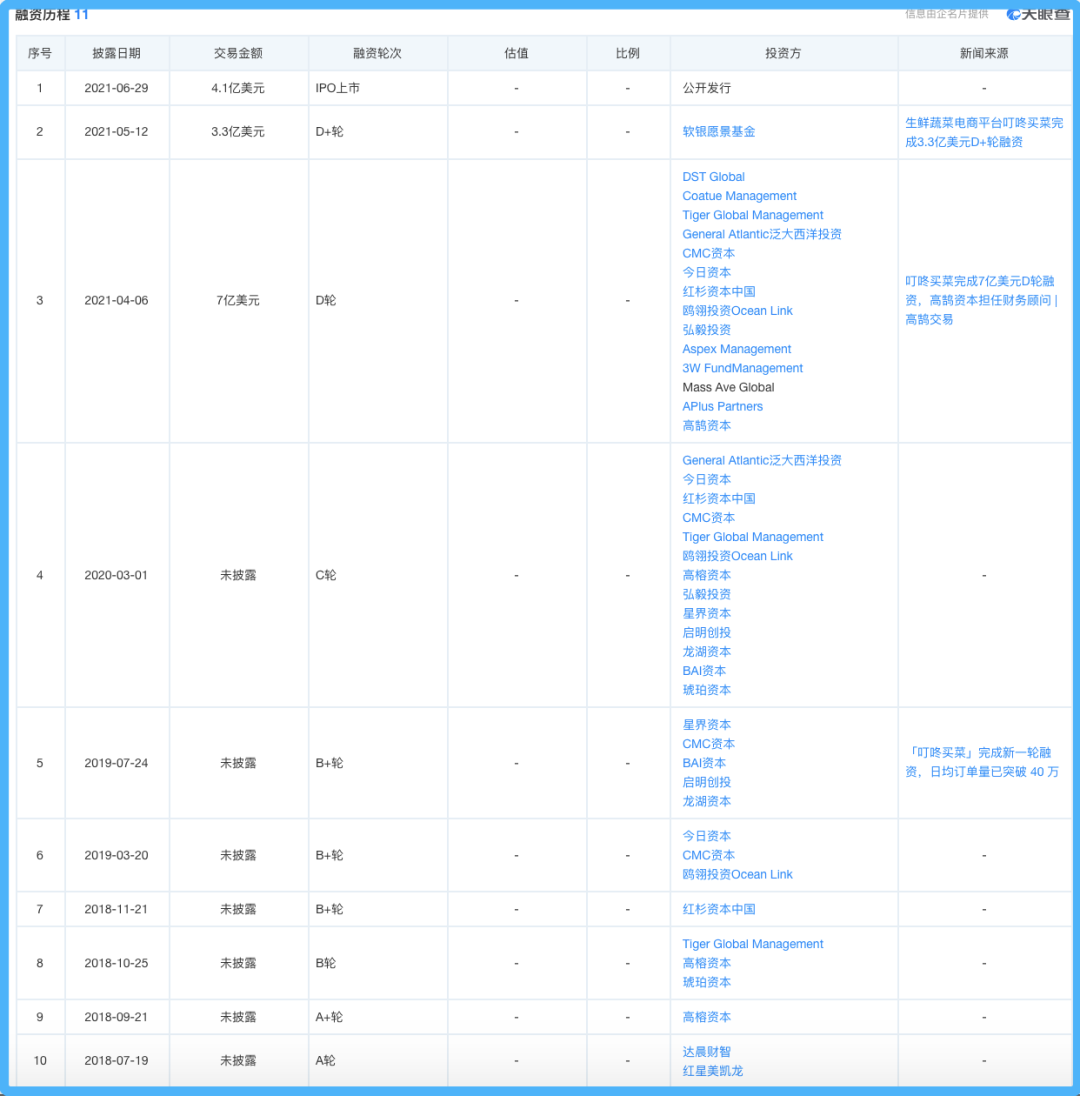Click DST Global investor link
1080x1096 pixels.
tap(713, 177)
